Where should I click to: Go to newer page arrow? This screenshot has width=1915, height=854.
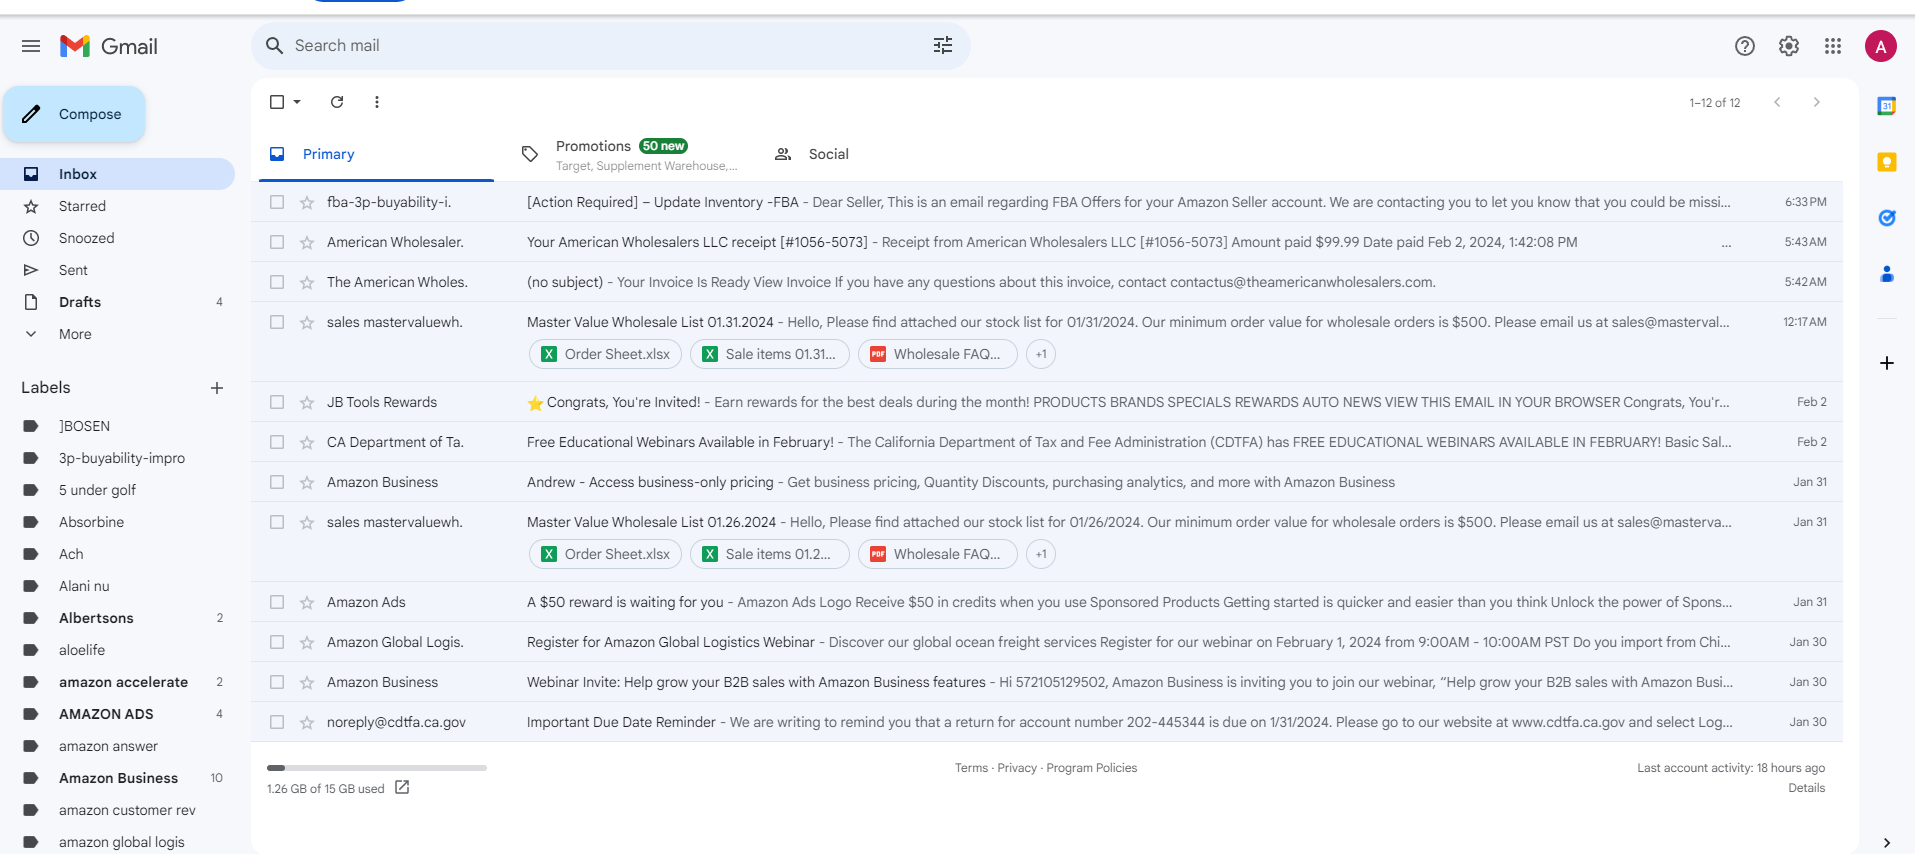coord(1777,102)
